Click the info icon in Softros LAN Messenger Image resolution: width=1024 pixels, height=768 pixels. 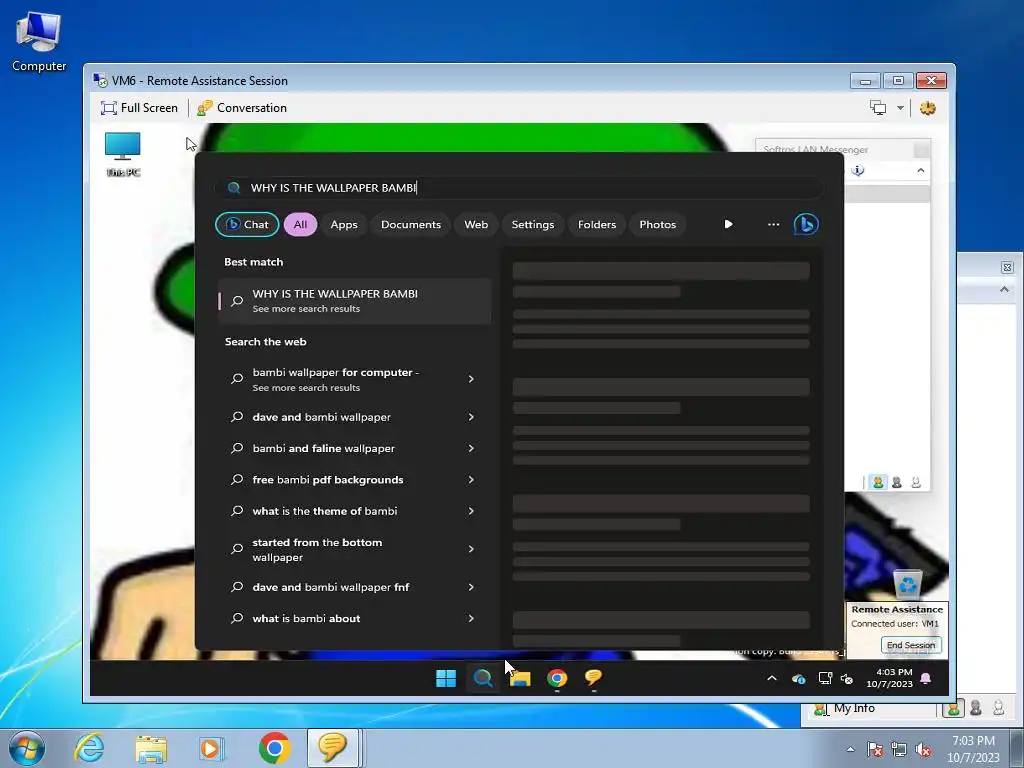[858, 170]
